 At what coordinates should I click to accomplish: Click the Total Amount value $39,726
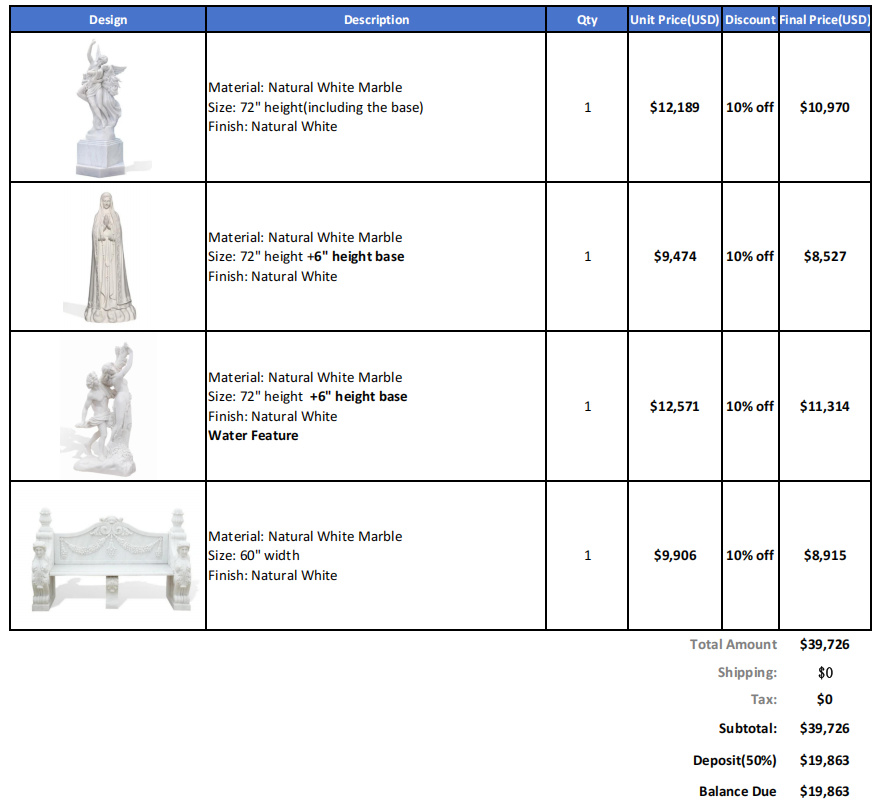824,644
